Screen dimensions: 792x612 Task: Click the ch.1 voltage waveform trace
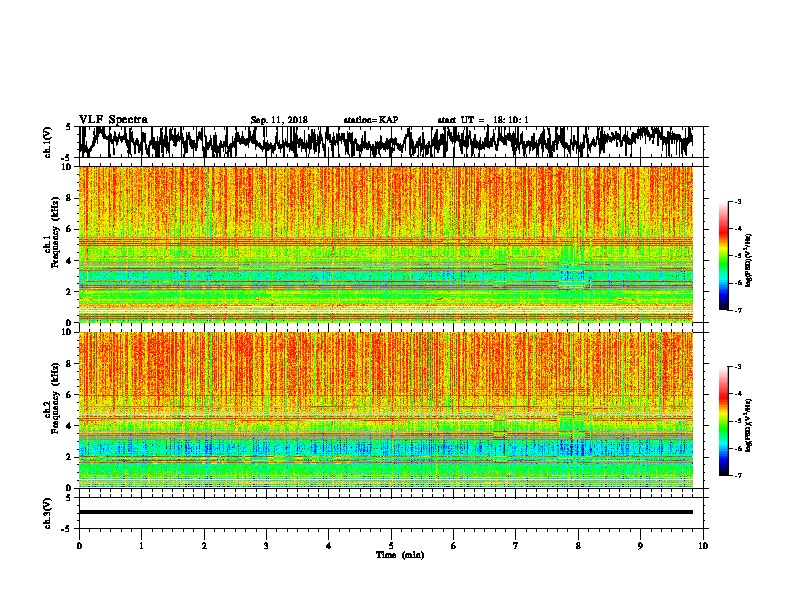tap(385, 142)
